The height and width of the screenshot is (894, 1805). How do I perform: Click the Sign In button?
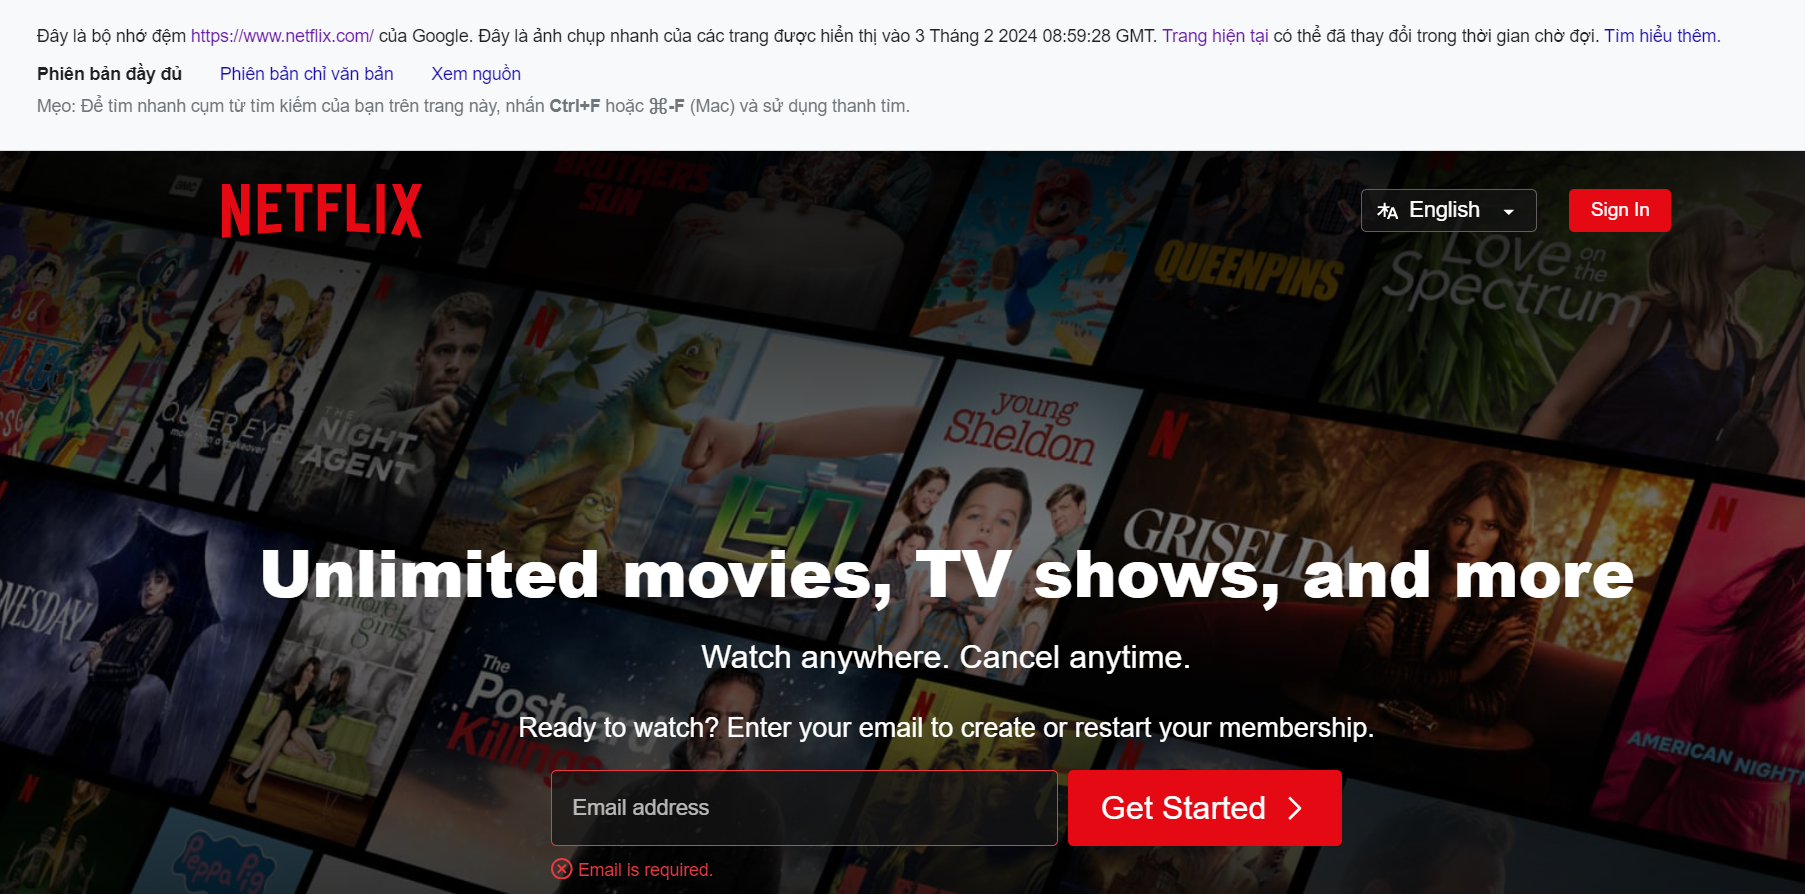[x=1619, y=210]
